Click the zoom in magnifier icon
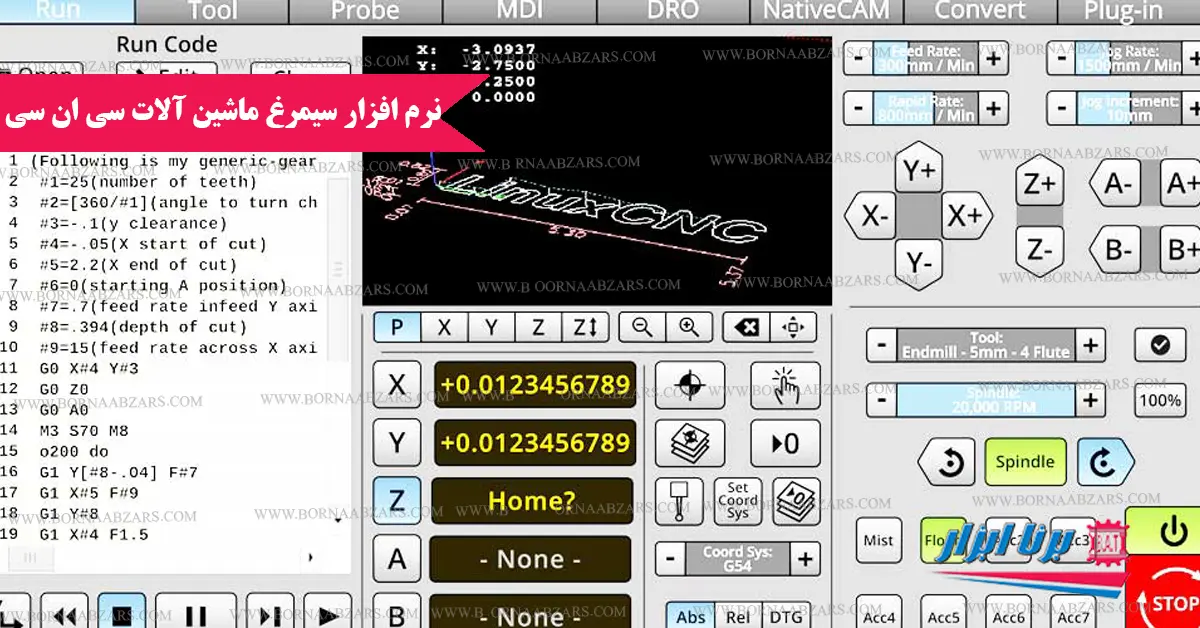The height and width of the screenshot is (628, 1200). click(689, 327)
